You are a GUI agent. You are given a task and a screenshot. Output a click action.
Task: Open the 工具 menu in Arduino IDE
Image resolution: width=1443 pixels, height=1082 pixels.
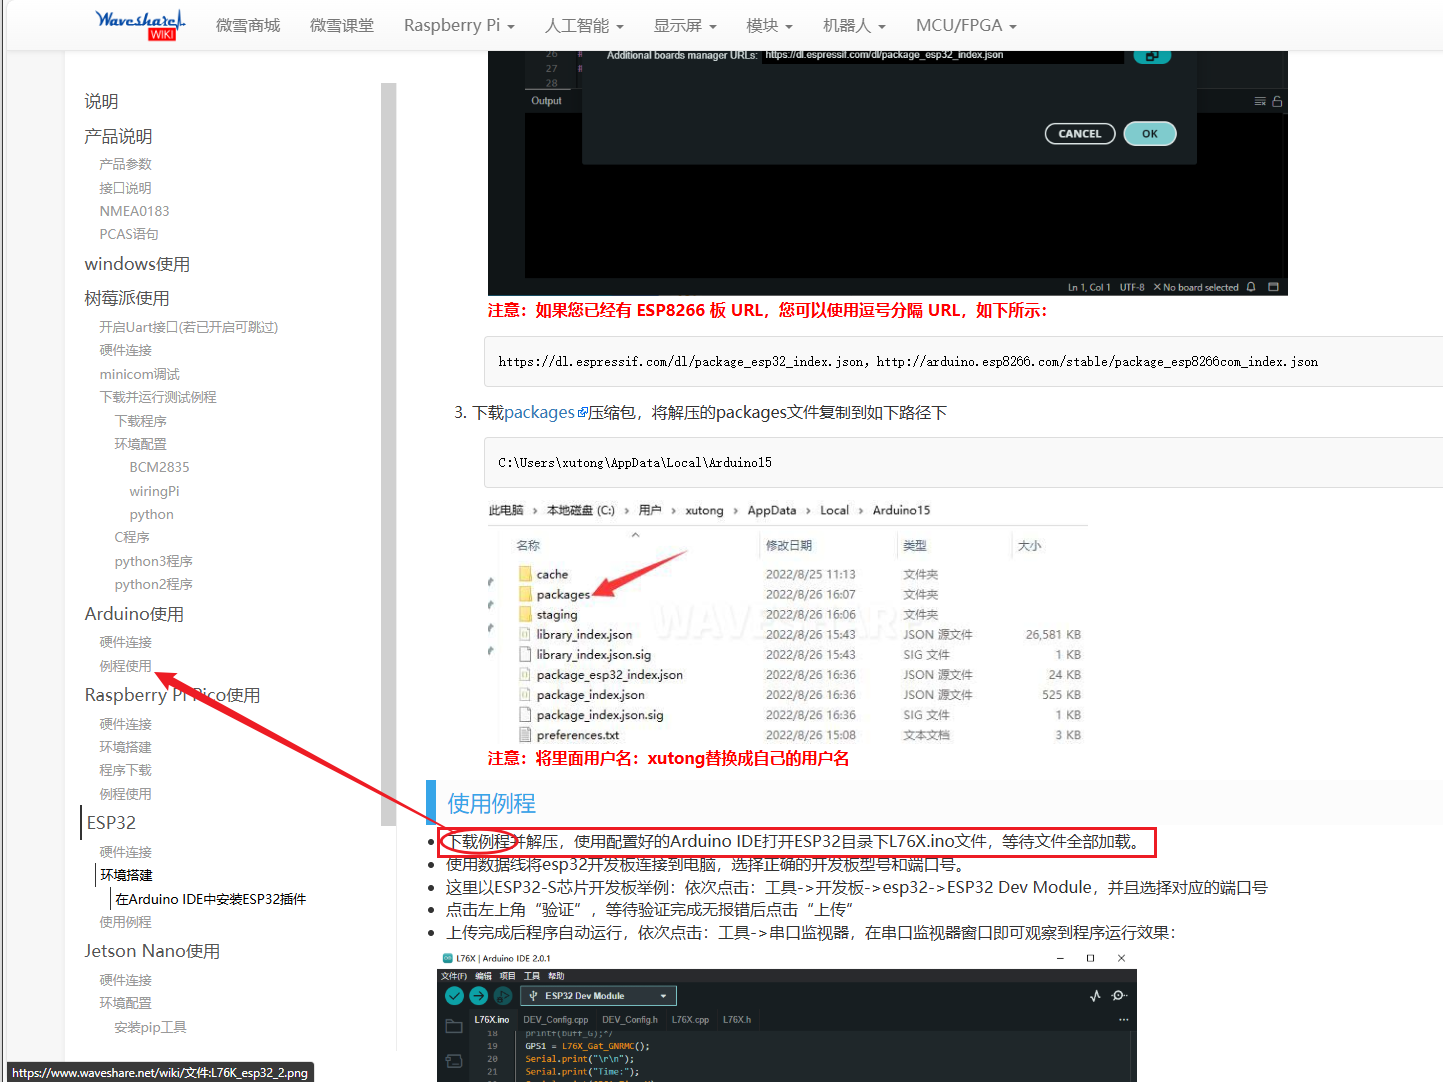pos(532,976)
